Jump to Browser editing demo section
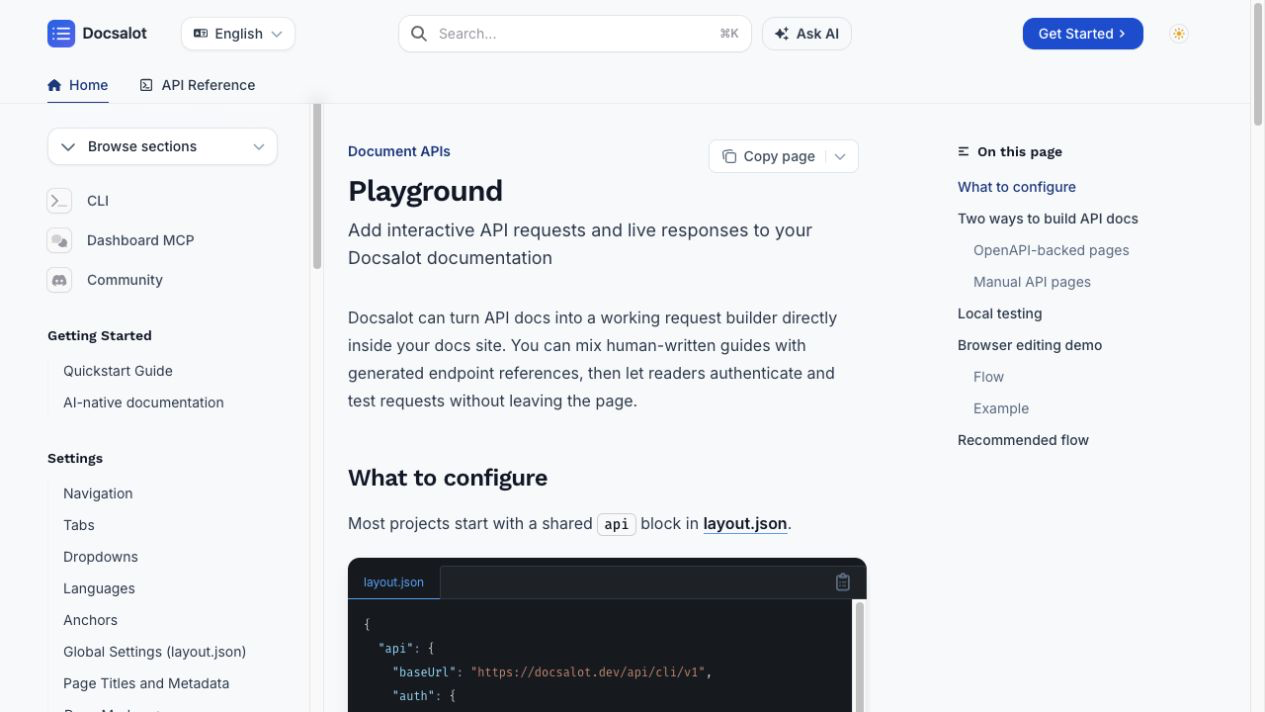The width and height of the screenshot is (1265, 712). coord(1030,345)
